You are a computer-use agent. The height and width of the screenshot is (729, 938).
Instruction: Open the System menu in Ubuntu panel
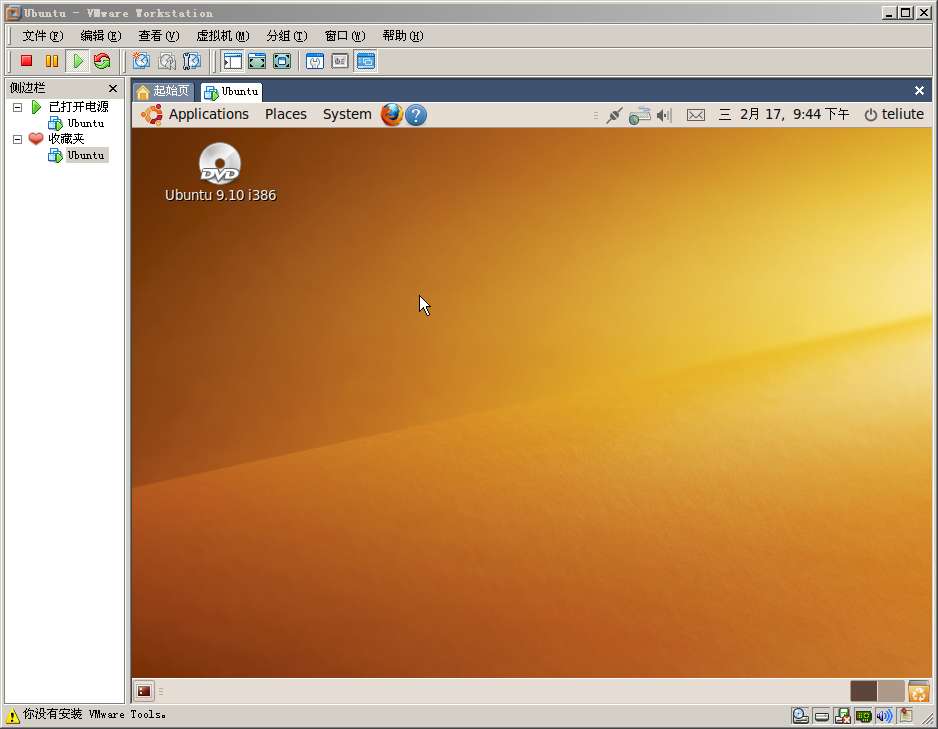click(347, 114)
